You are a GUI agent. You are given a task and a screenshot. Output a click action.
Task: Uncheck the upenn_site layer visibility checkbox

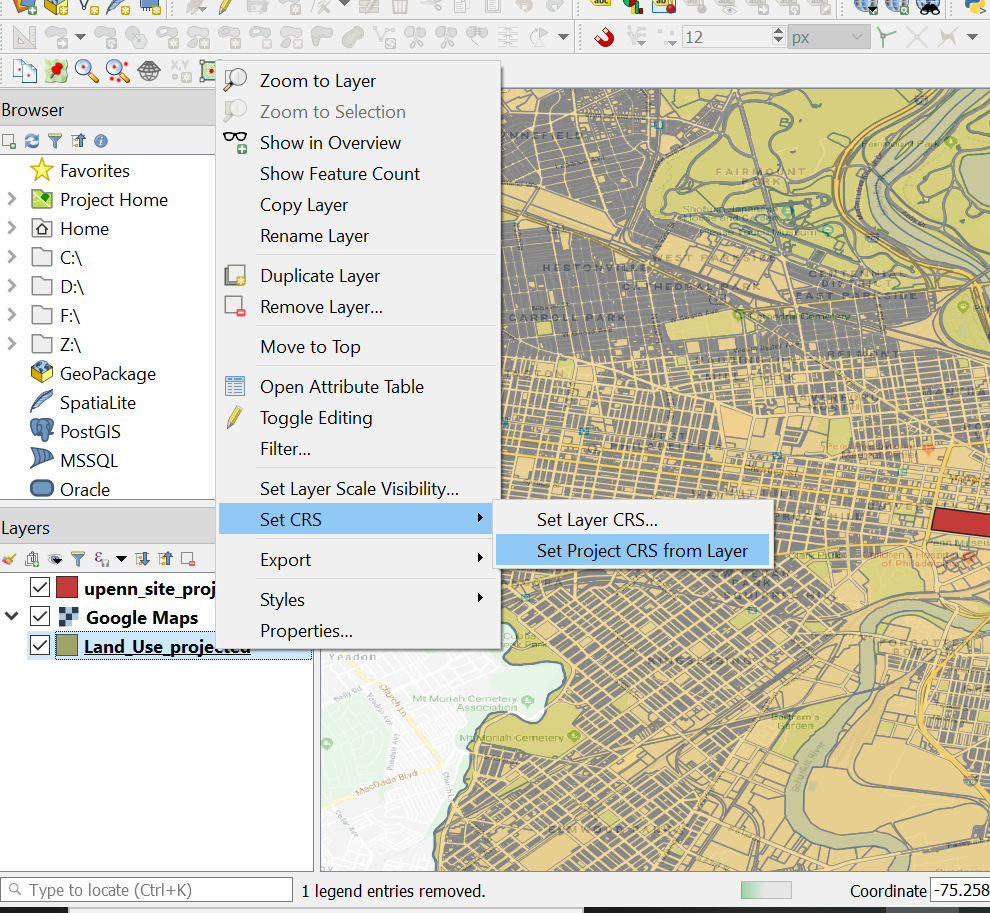click(x=40, y=588)
